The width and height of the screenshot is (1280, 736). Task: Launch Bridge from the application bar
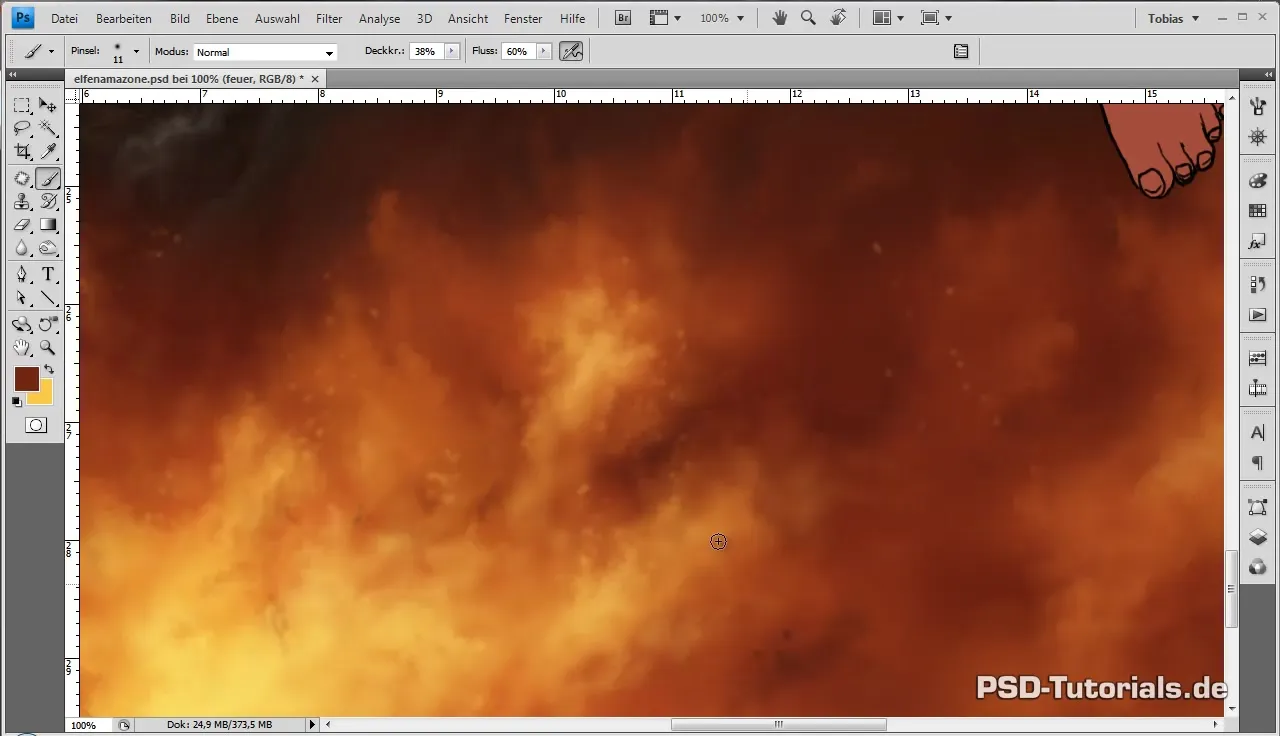pyautogui.click(x=622, y=18)
